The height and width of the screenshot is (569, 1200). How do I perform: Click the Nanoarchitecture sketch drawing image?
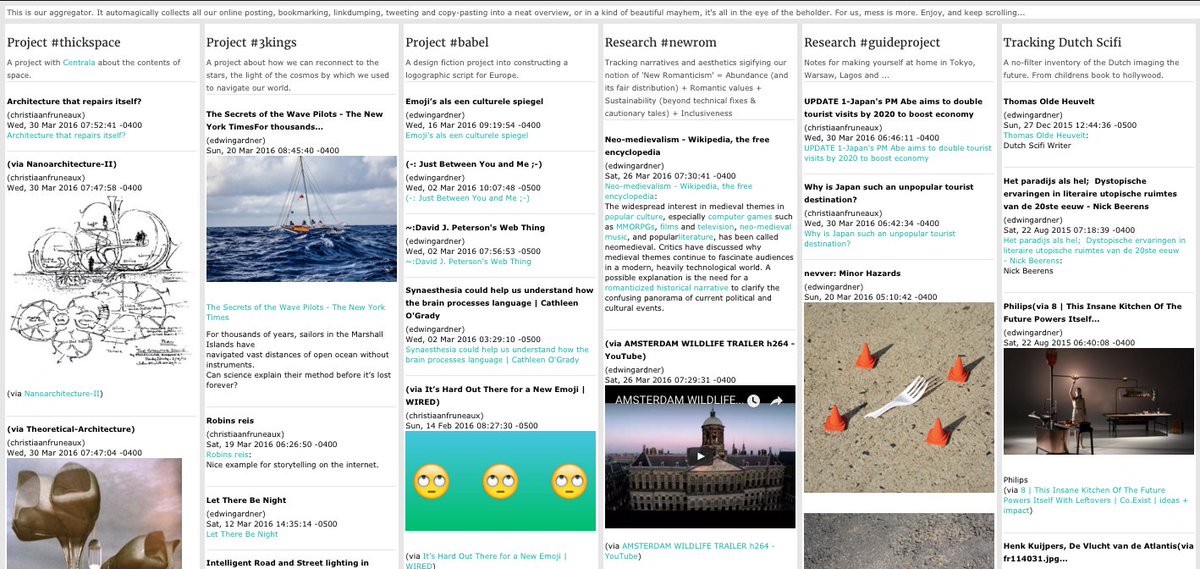tap(98, 283)
